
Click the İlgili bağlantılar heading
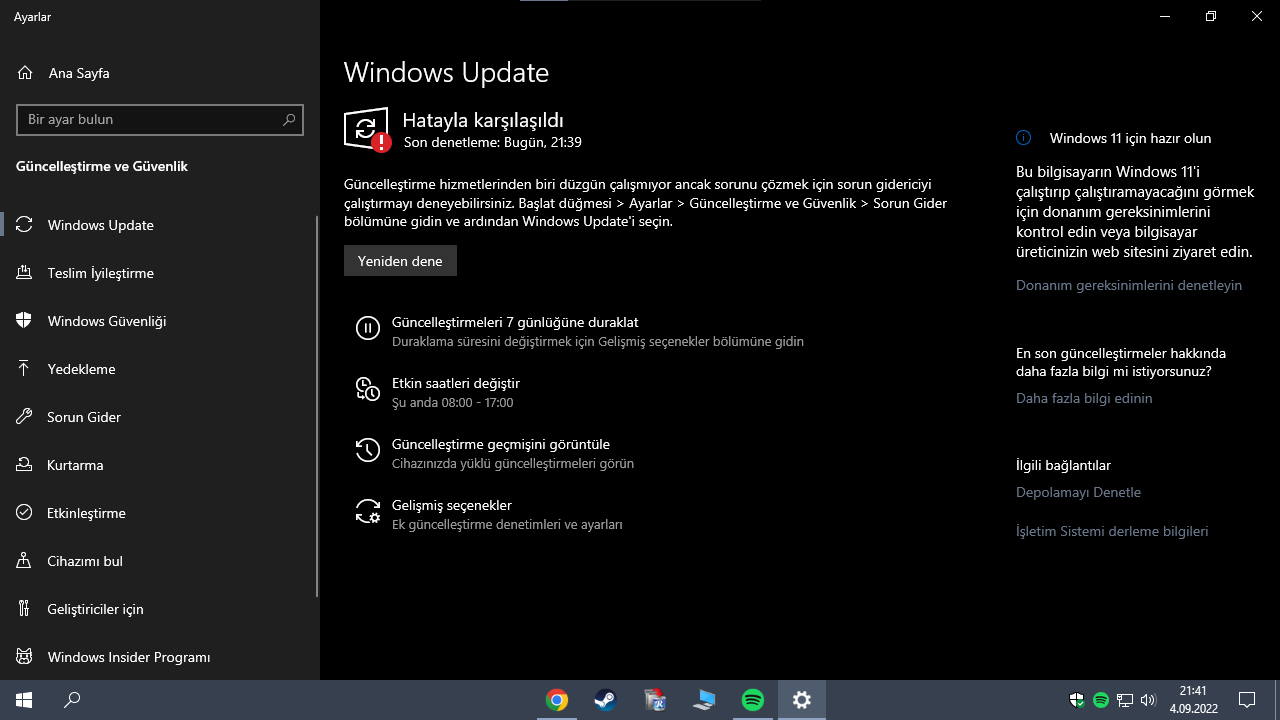(1063, 465)
